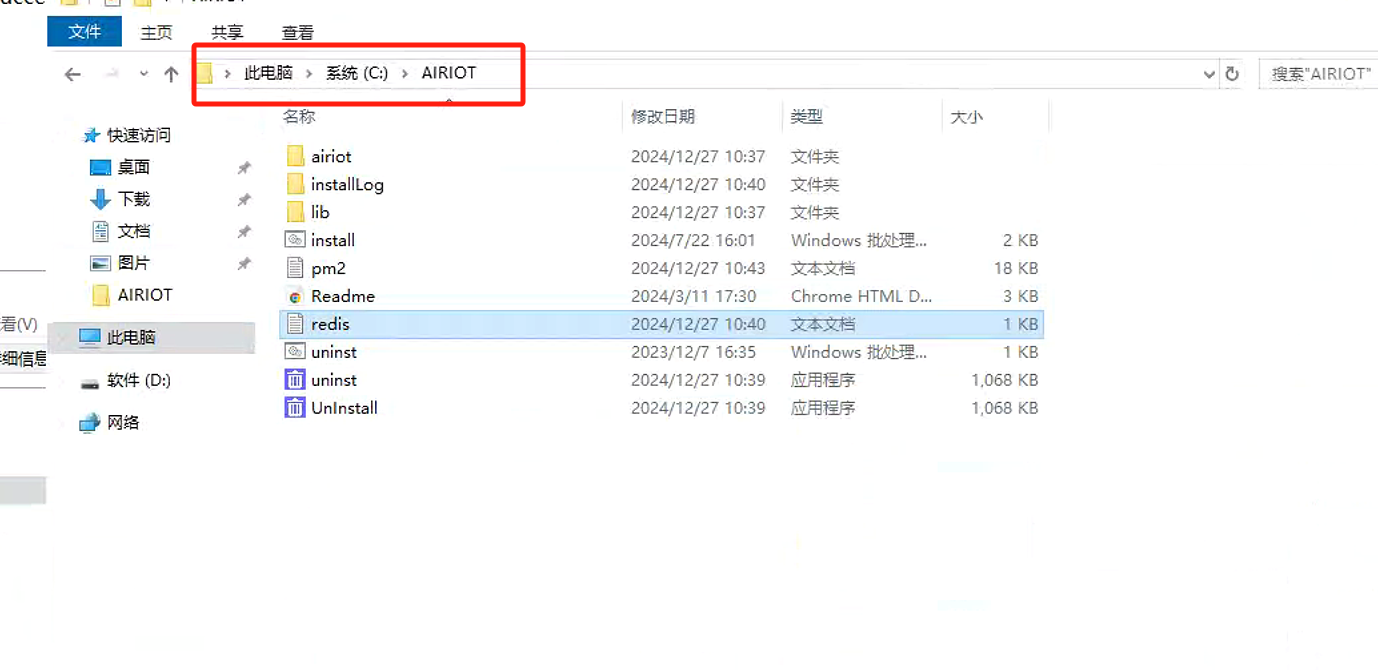Expand the address bar history dropdown
This screenshot has height=670, width=1378.
click(x=1208, y=73)
